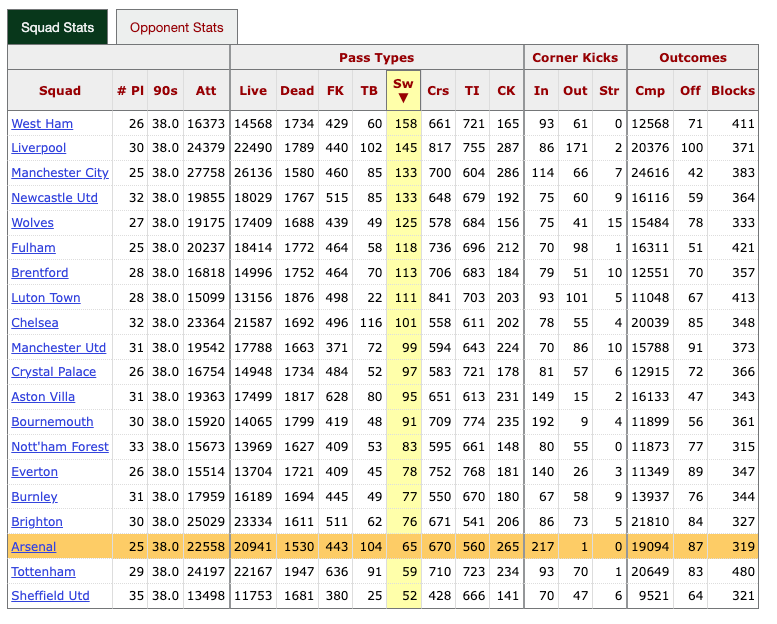Select Wolves' Str value 15

pos(614,223)
